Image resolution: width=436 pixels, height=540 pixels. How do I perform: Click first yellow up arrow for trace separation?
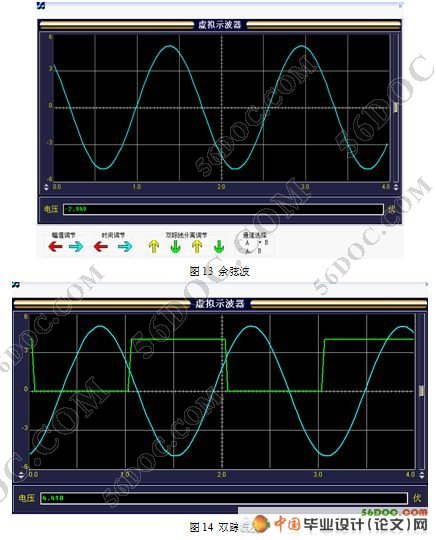click(154, 247)
